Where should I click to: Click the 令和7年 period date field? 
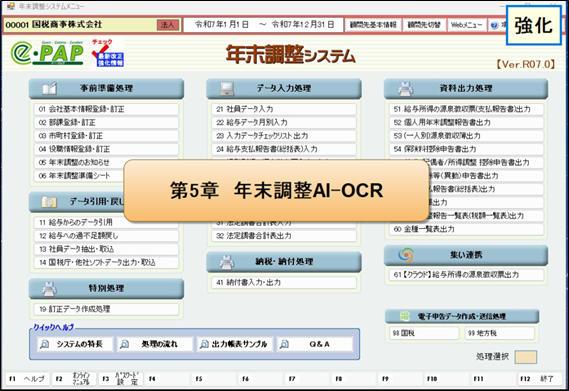pyautogui.click(x=263, y=25)
